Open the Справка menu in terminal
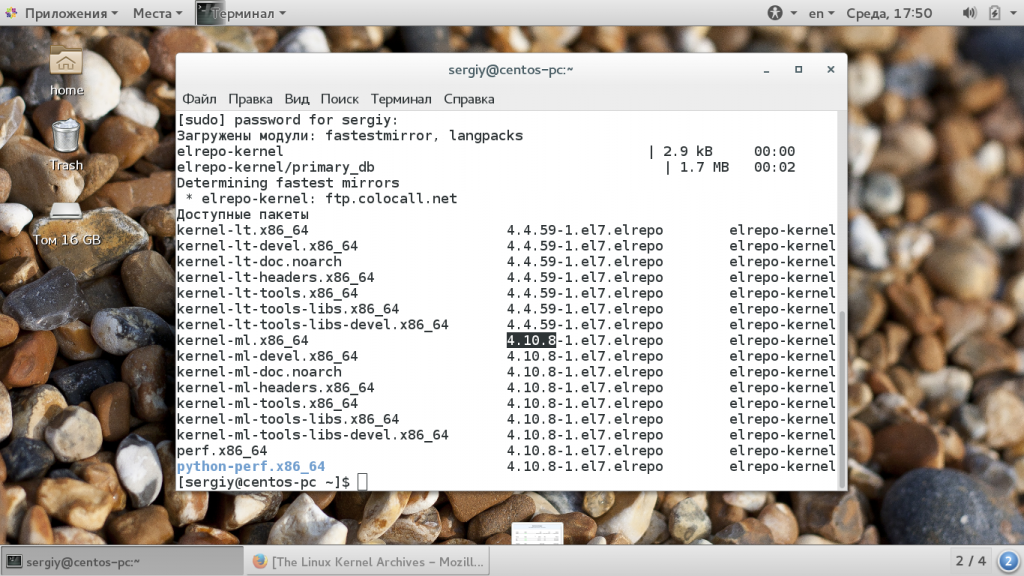This screenshot has height=576, width=1024. (468, 99)
